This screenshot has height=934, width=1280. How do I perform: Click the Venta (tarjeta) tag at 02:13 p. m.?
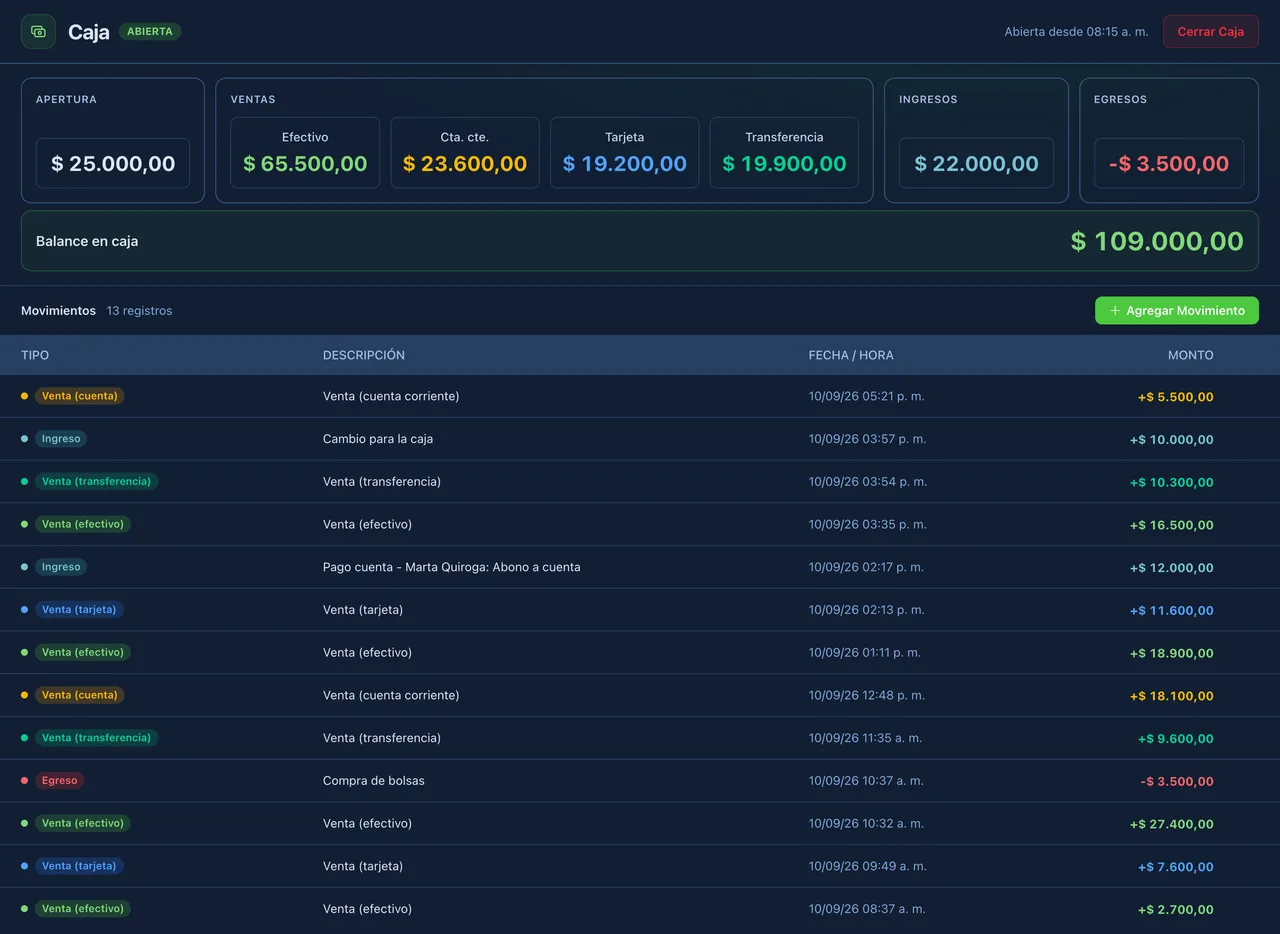tap(79, 609)
